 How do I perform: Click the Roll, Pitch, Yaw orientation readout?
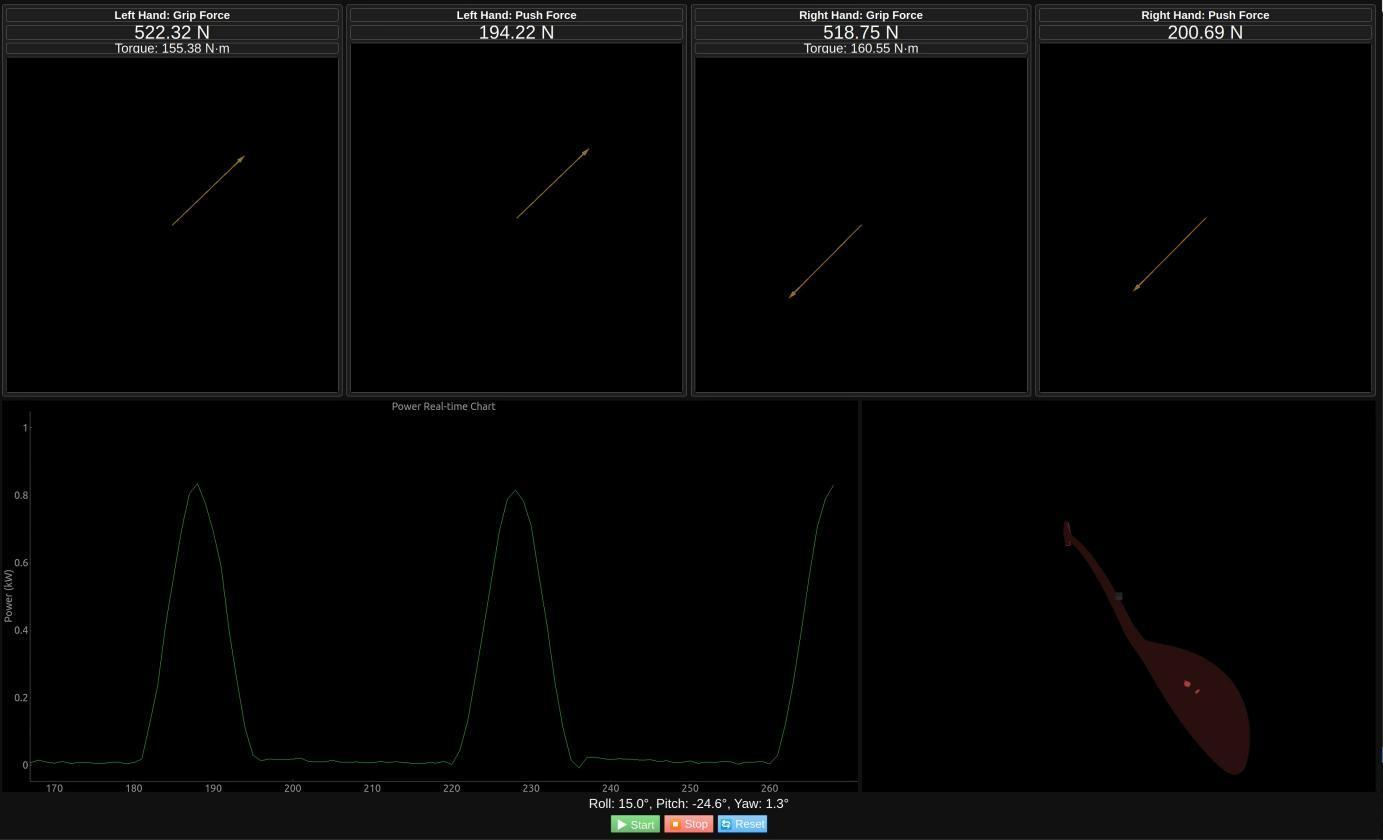[689, 803]
